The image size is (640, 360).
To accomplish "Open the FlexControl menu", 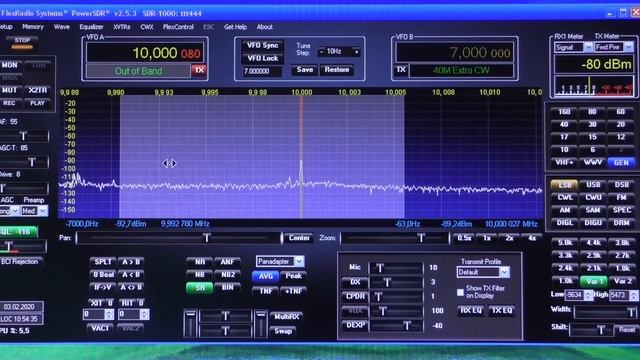I will (178, 27).
